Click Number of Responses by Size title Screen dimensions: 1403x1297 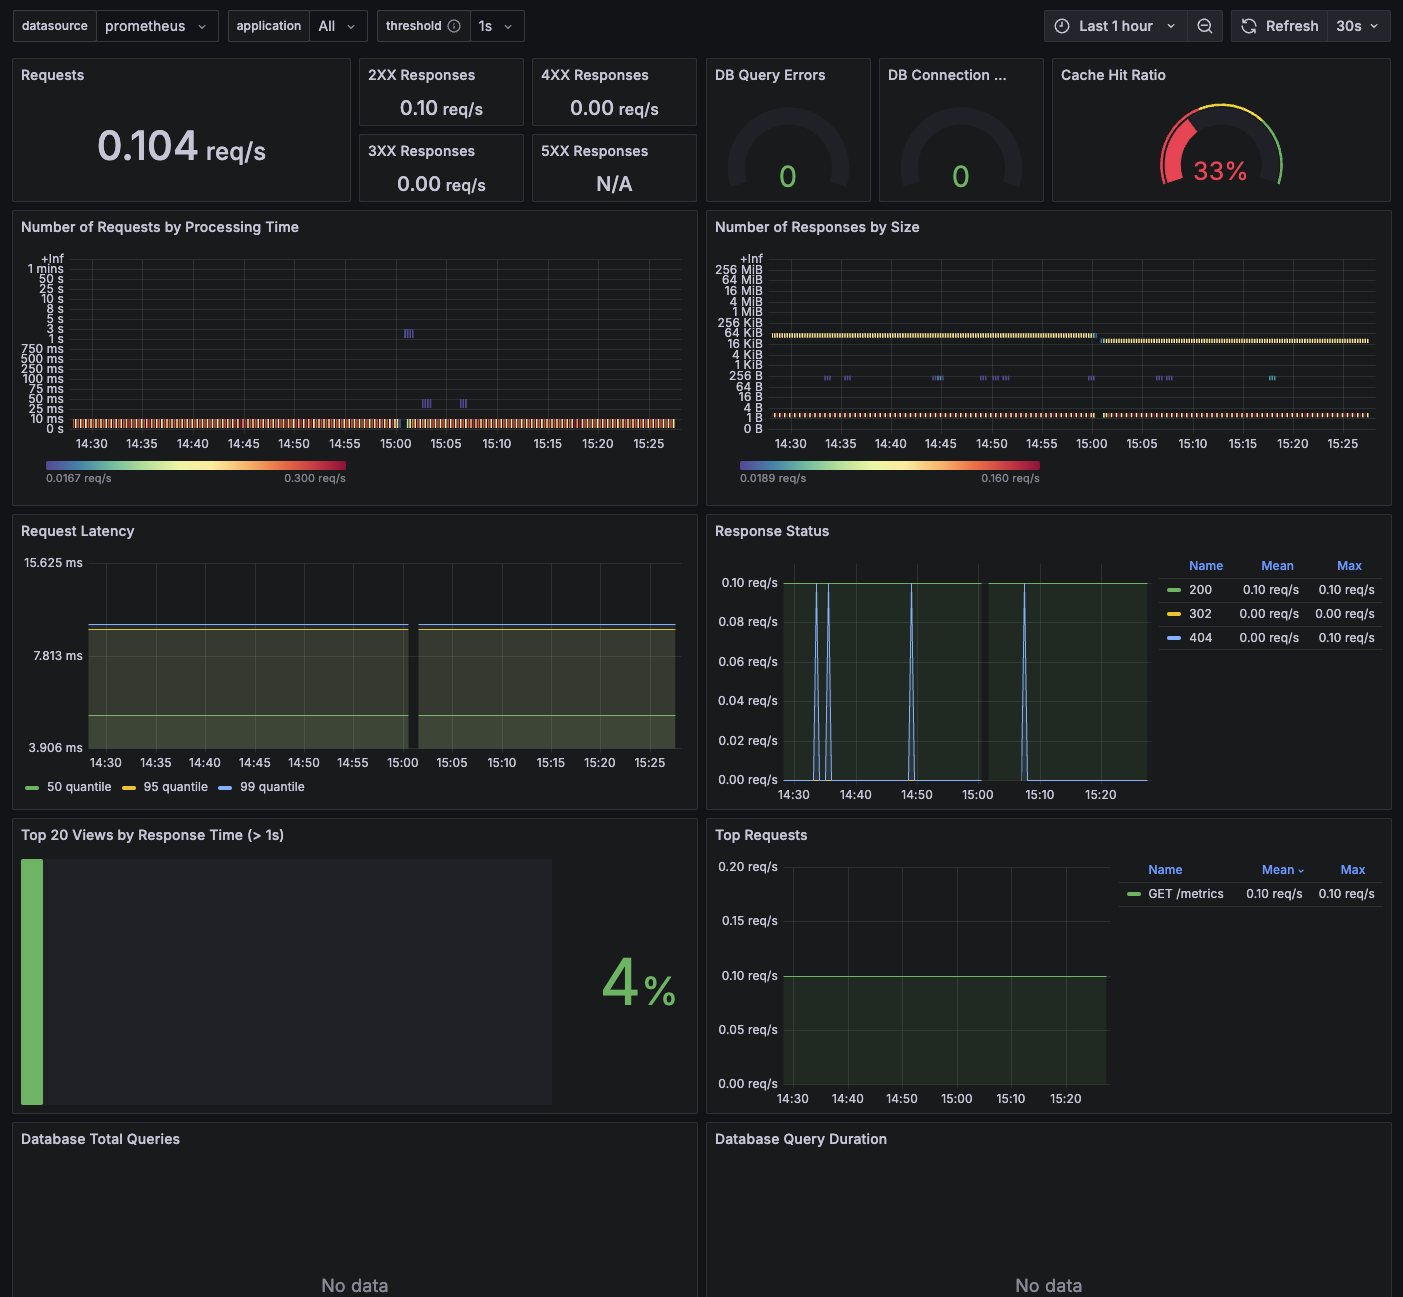(x=817, y=227)
